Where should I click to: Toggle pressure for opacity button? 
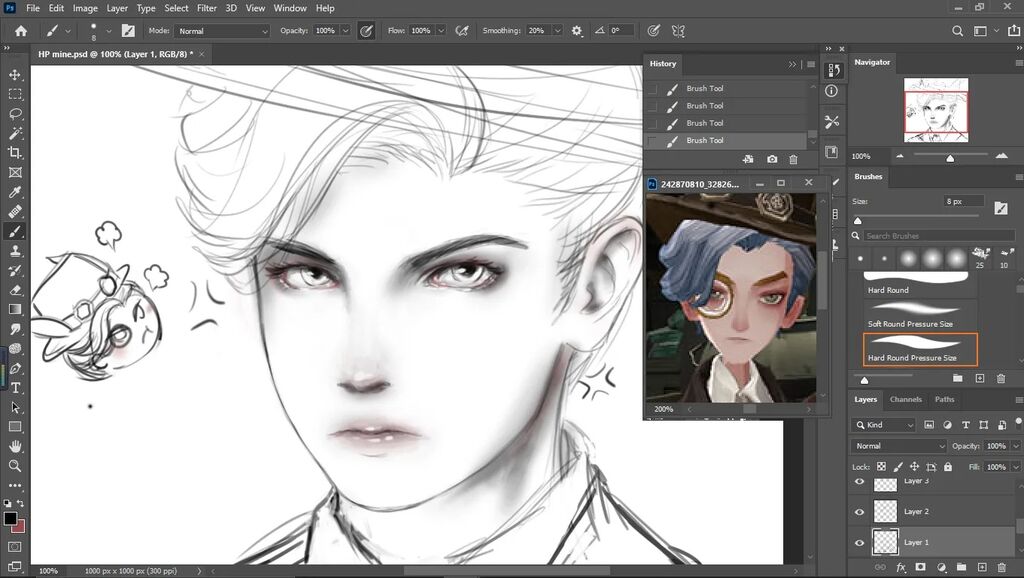(366, 31)
